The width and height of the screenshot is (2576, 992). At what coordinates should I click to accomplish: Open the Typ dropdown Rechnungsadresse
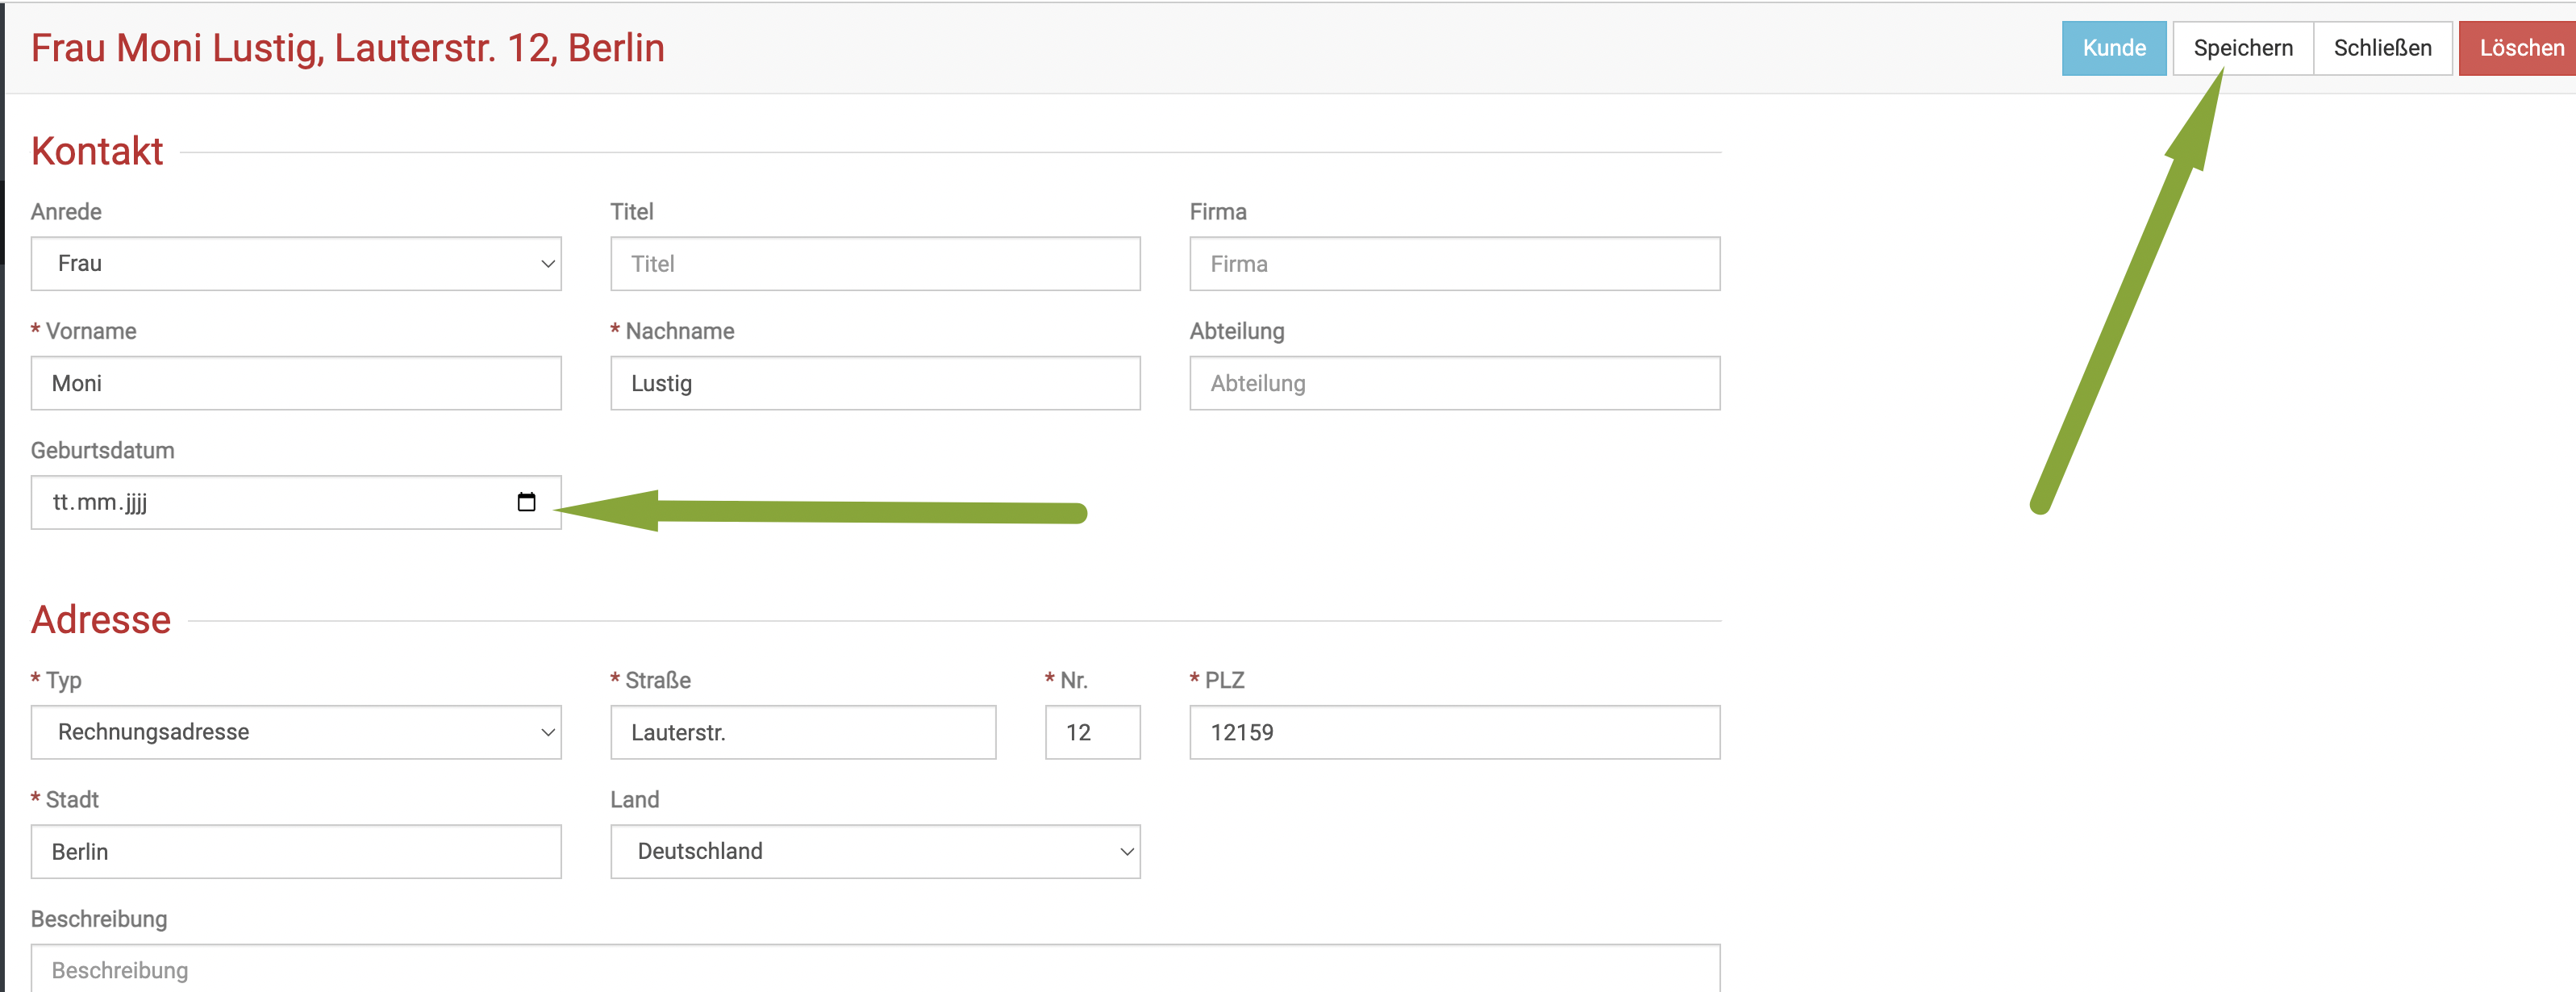(296, 732)
